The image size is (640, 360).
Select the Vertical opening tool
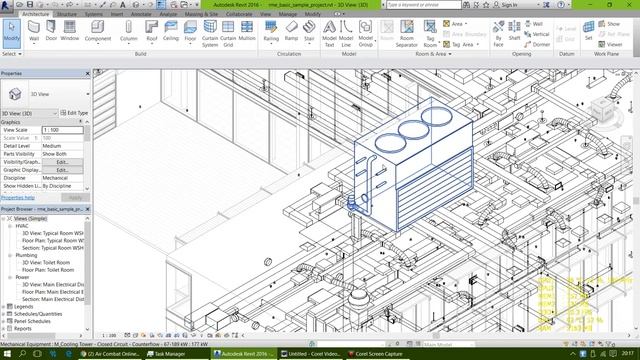click(537, 34)
